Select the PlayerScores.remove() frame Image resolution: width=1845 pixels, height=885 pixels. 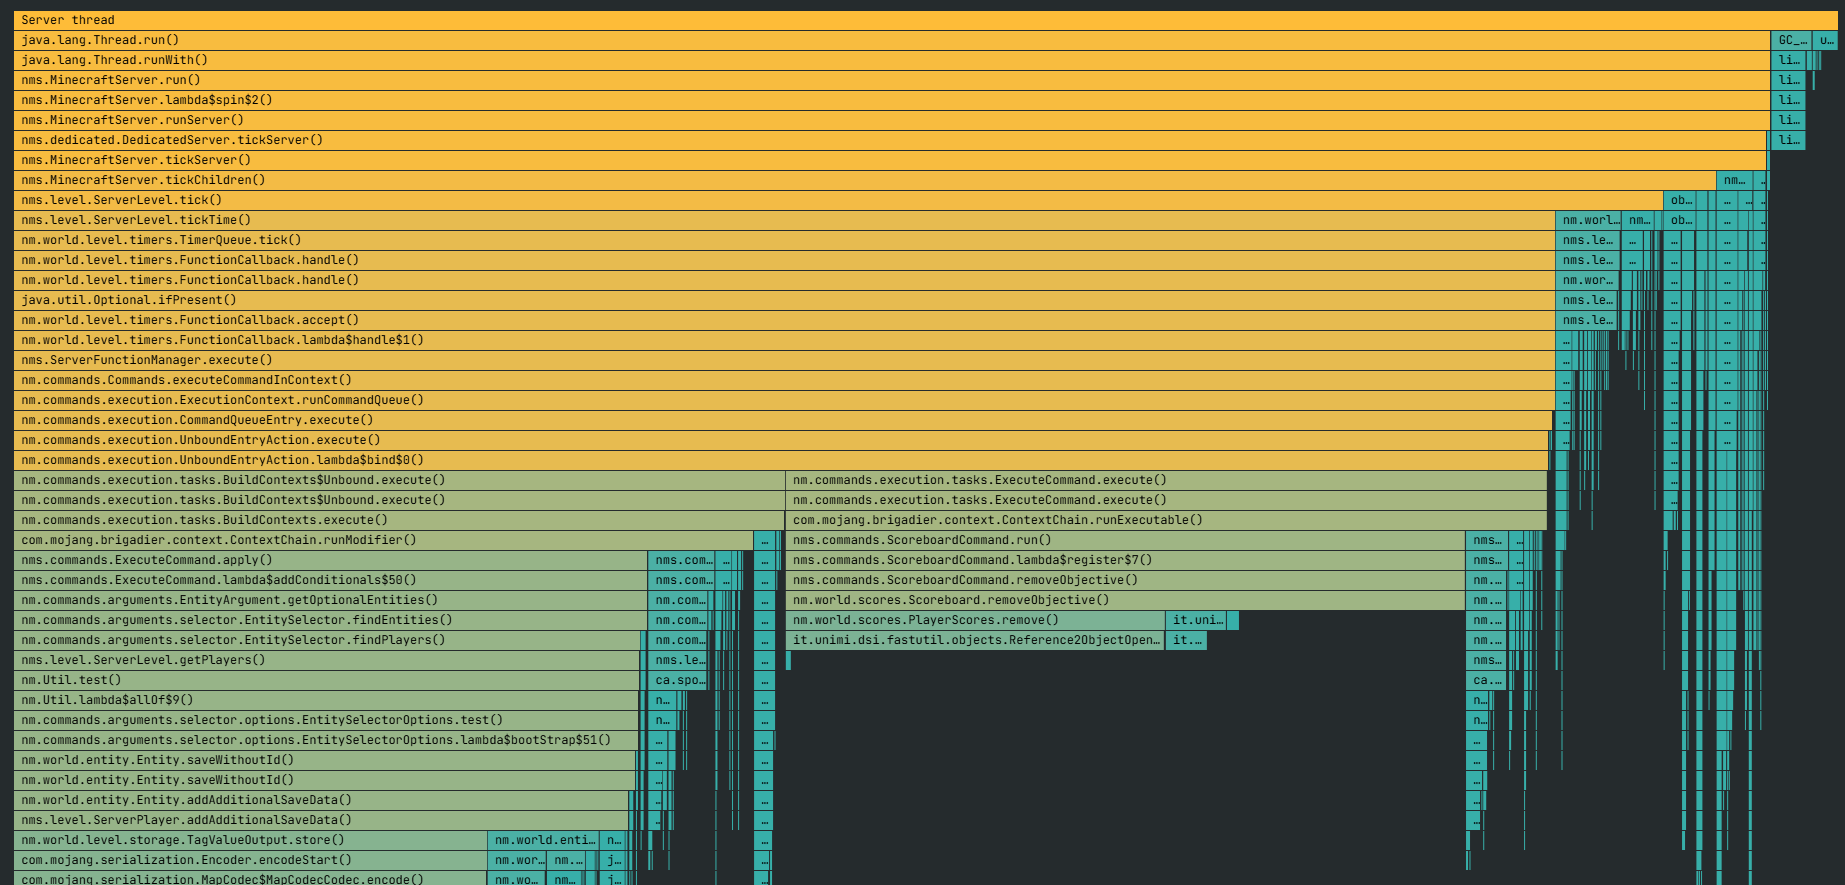pos(975,620)
